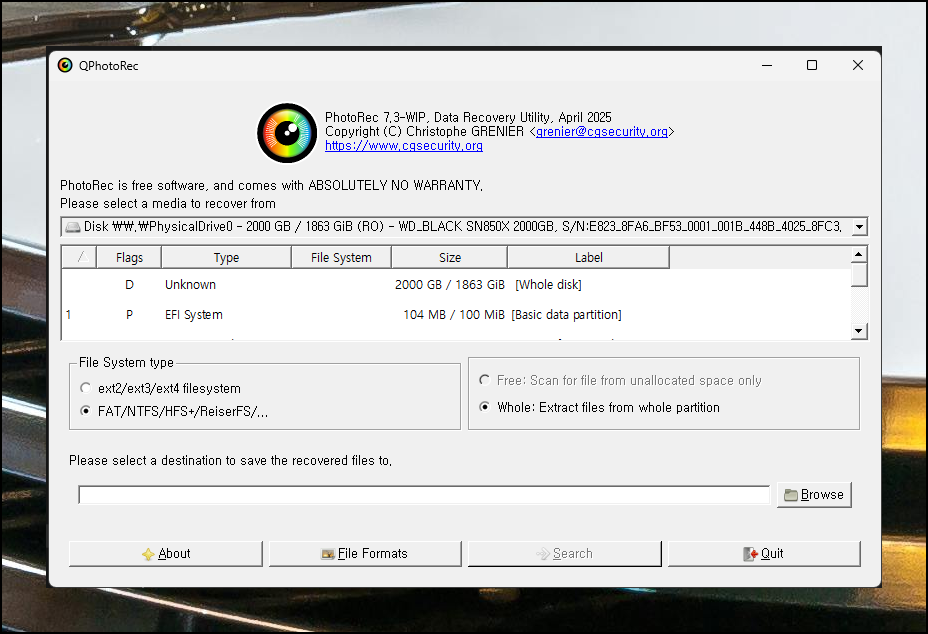This screenshot has width=928, height=634.
Task: Click the "D" flag cell
Action: tap(129, 285)
